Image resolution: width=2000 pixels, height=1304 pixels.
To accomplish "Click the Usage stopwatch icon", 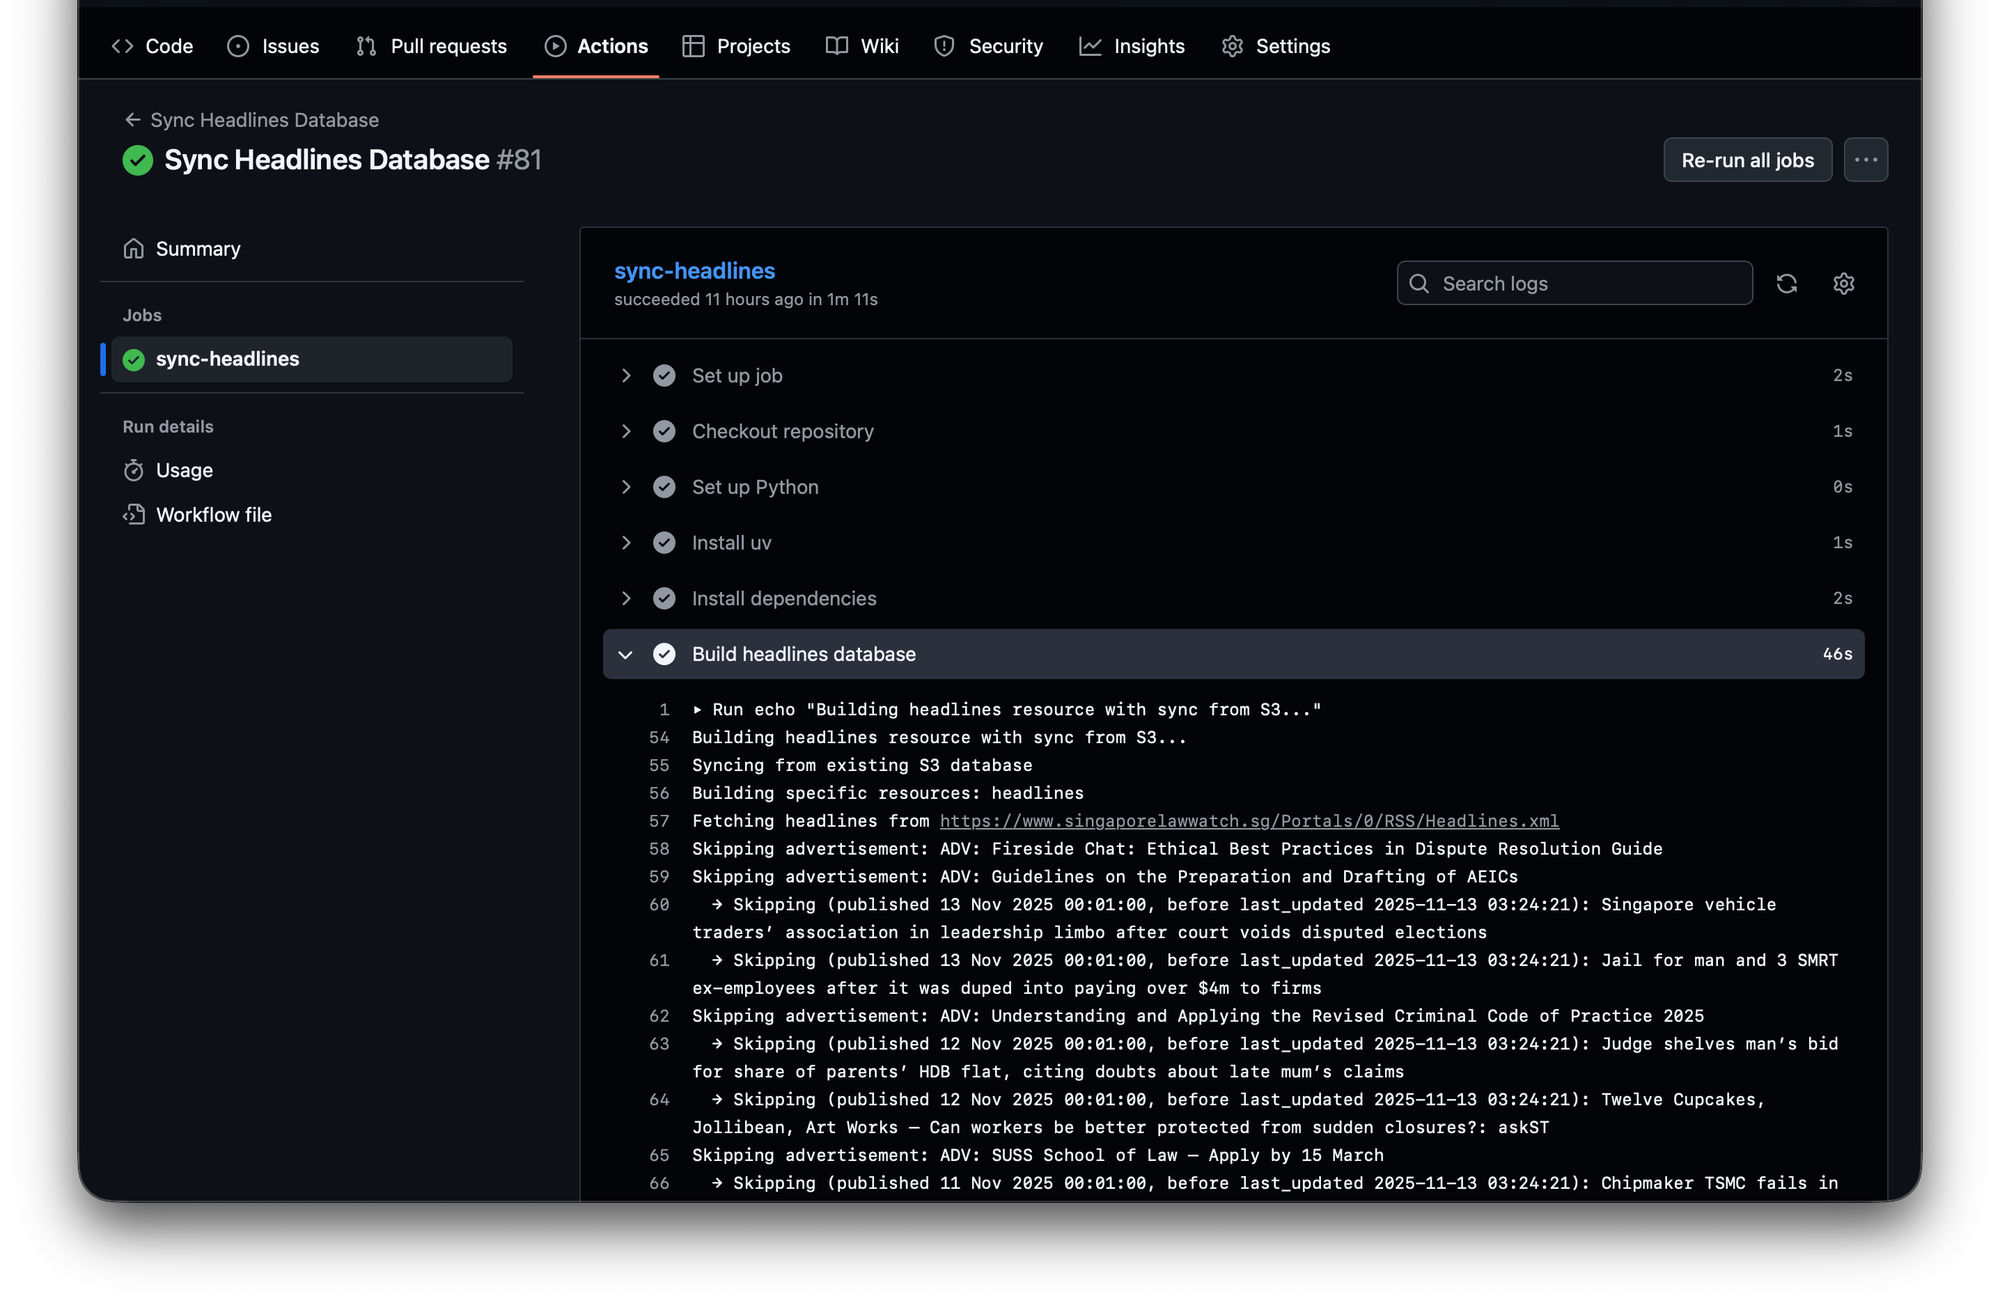I will pyautogui.click(x=134, y=470).
